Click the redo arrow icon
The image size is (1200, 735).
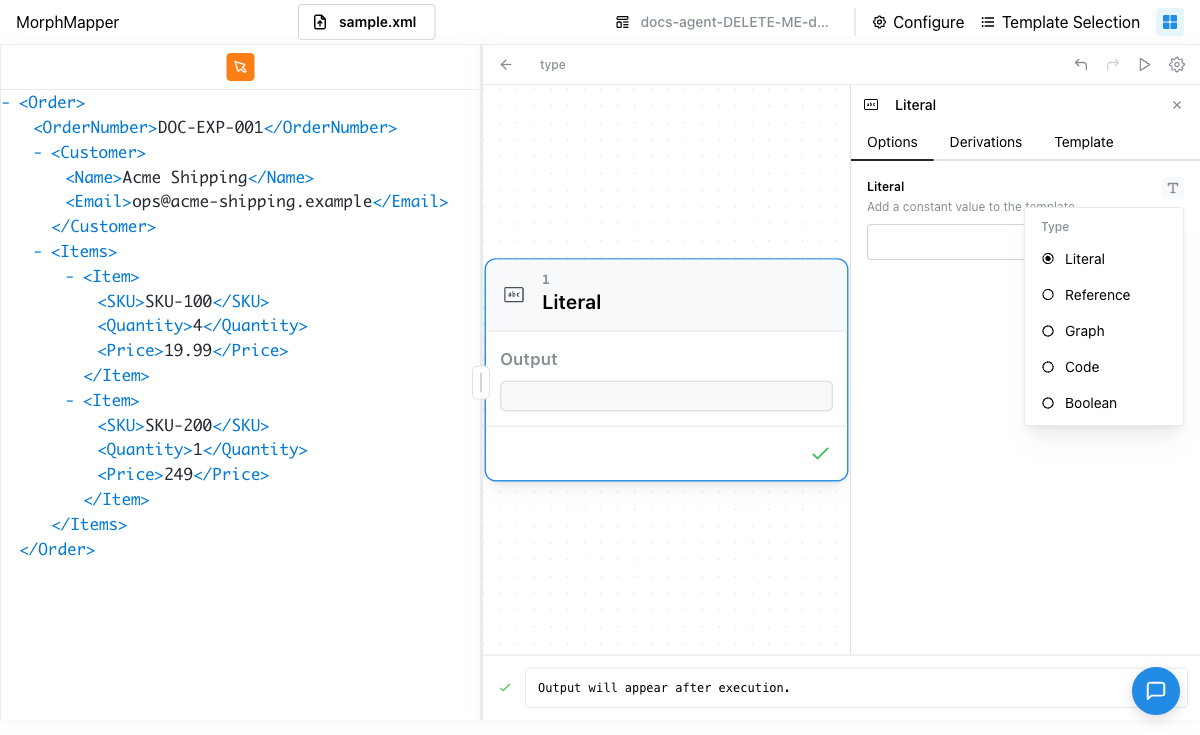1113,65
